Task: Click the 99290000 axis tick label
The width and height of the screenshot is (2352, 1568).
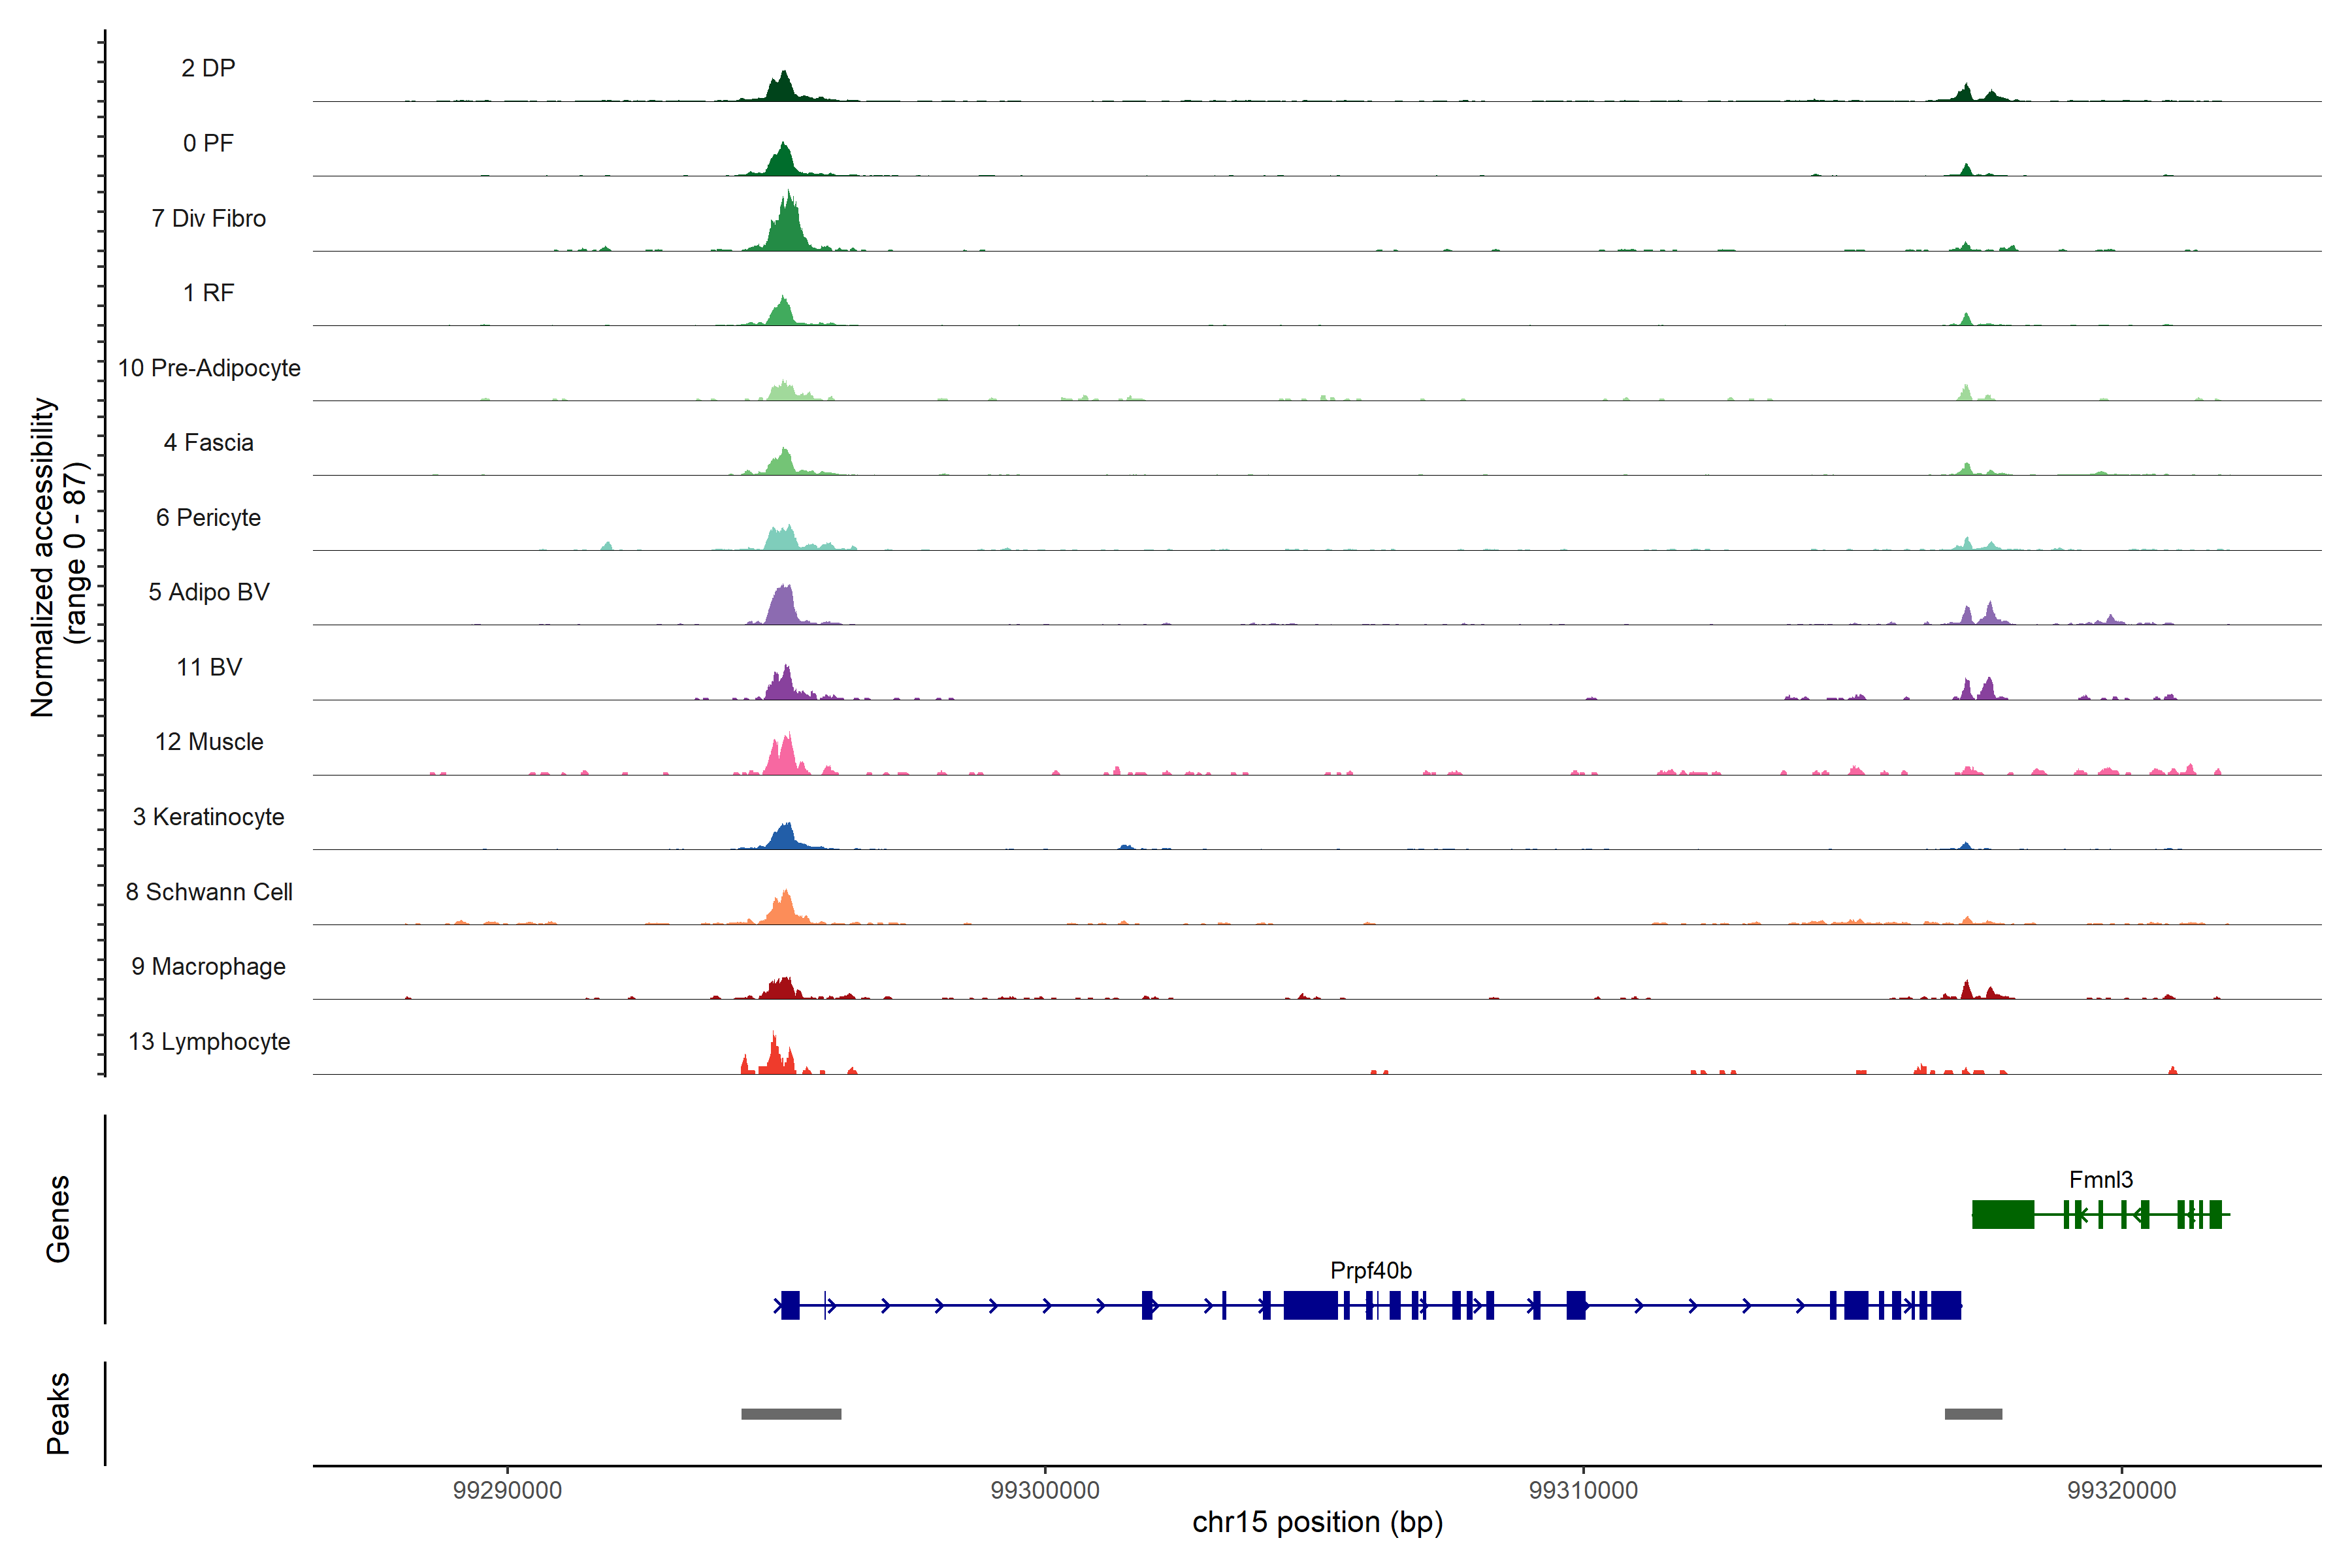Action: [x=507, y=1491]
